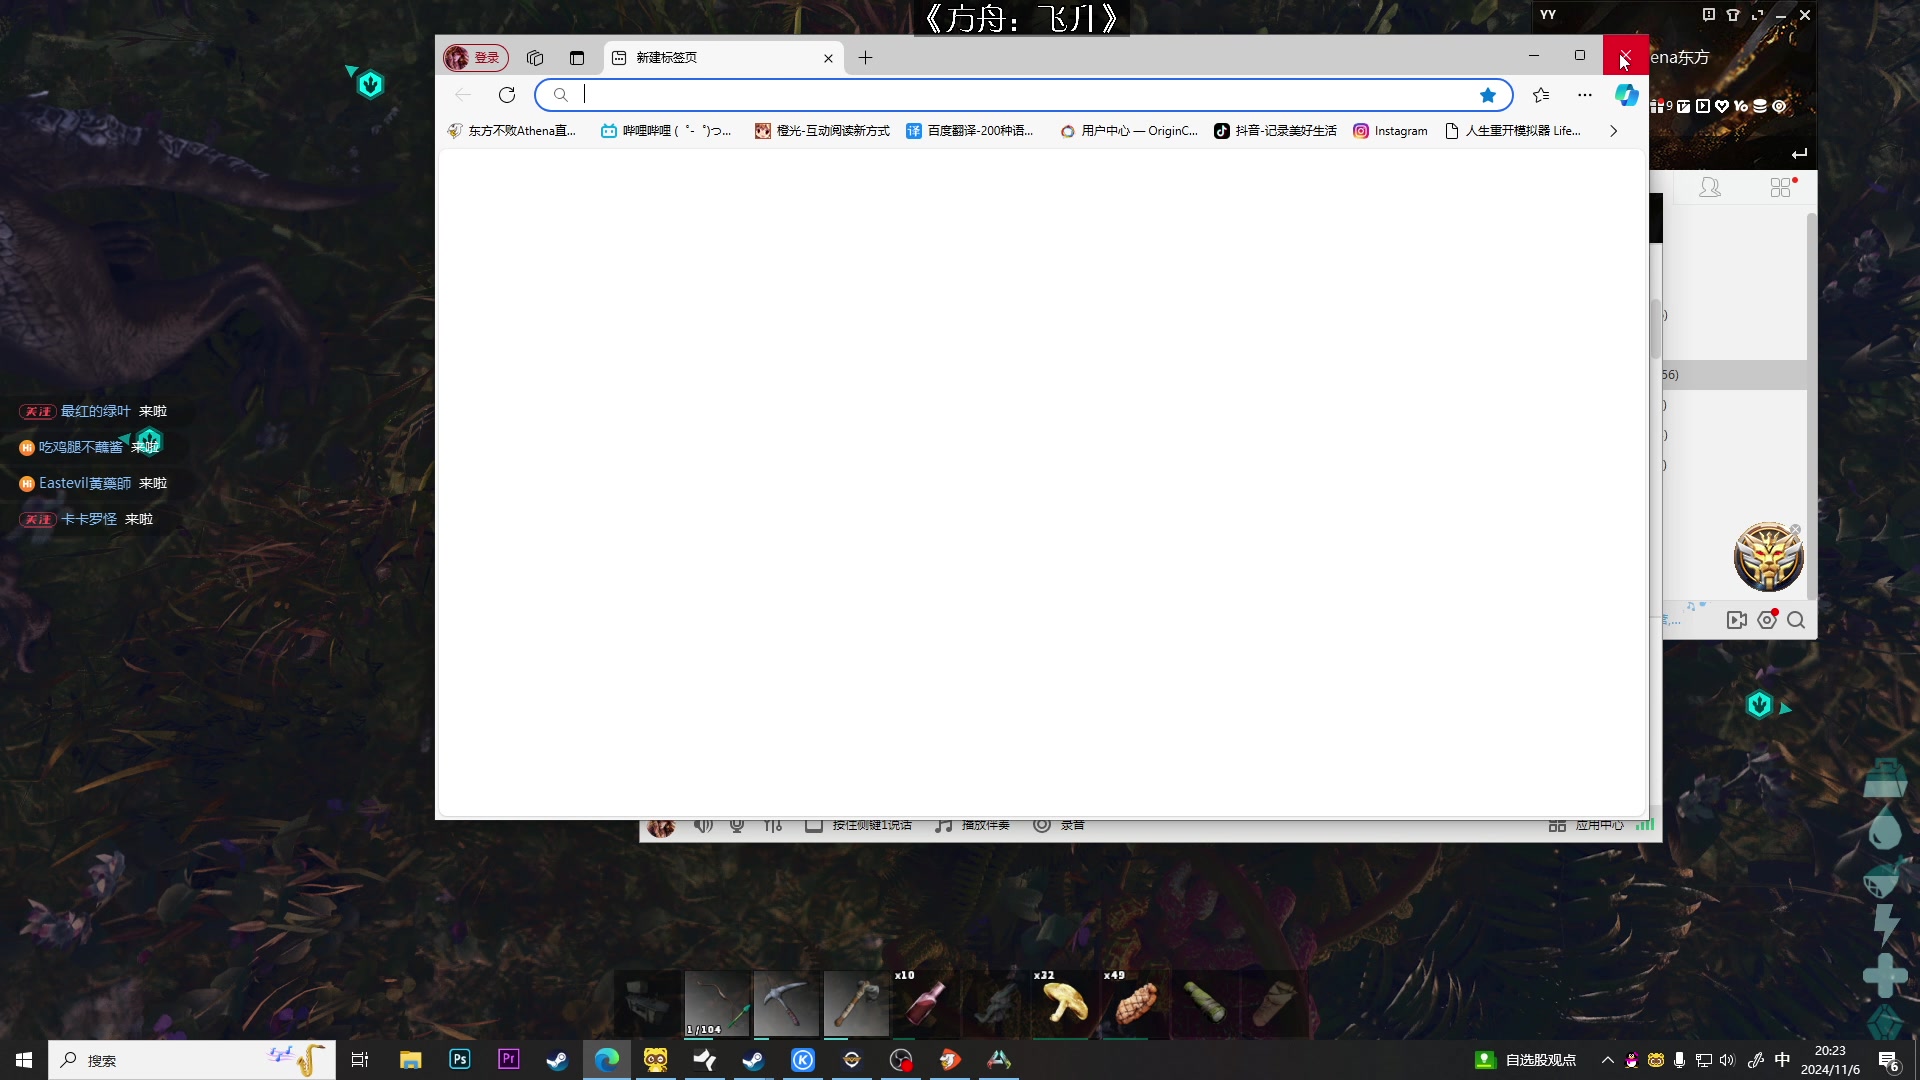Click the YY feedback icon
The height and width of the screenshot is (1080, 1920).
1709,15
